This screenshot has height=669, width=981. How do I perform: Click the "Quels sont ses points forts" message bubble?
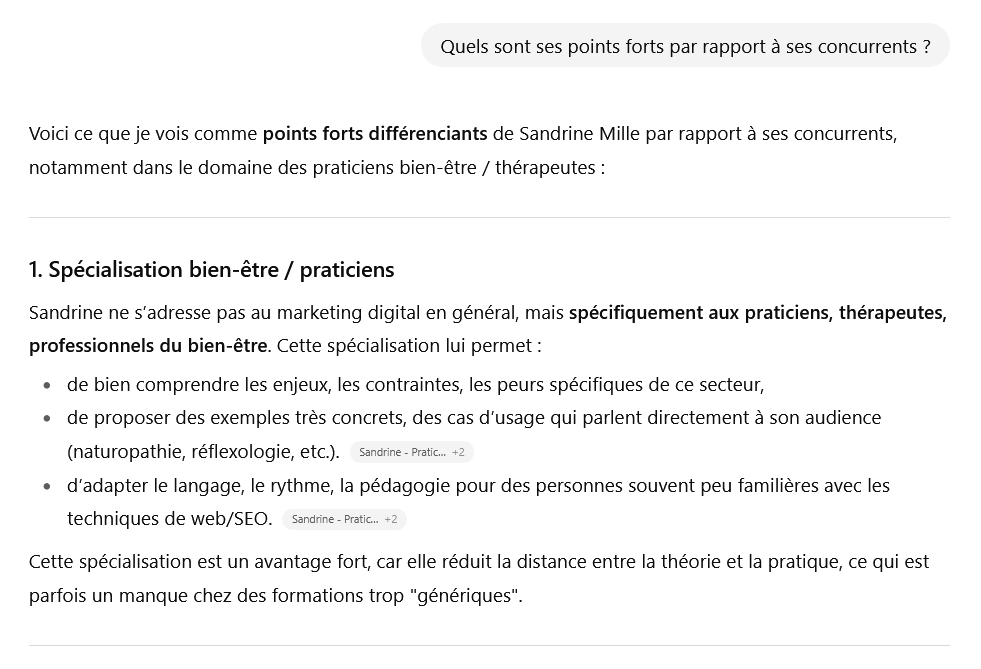(x=685, y=46)
